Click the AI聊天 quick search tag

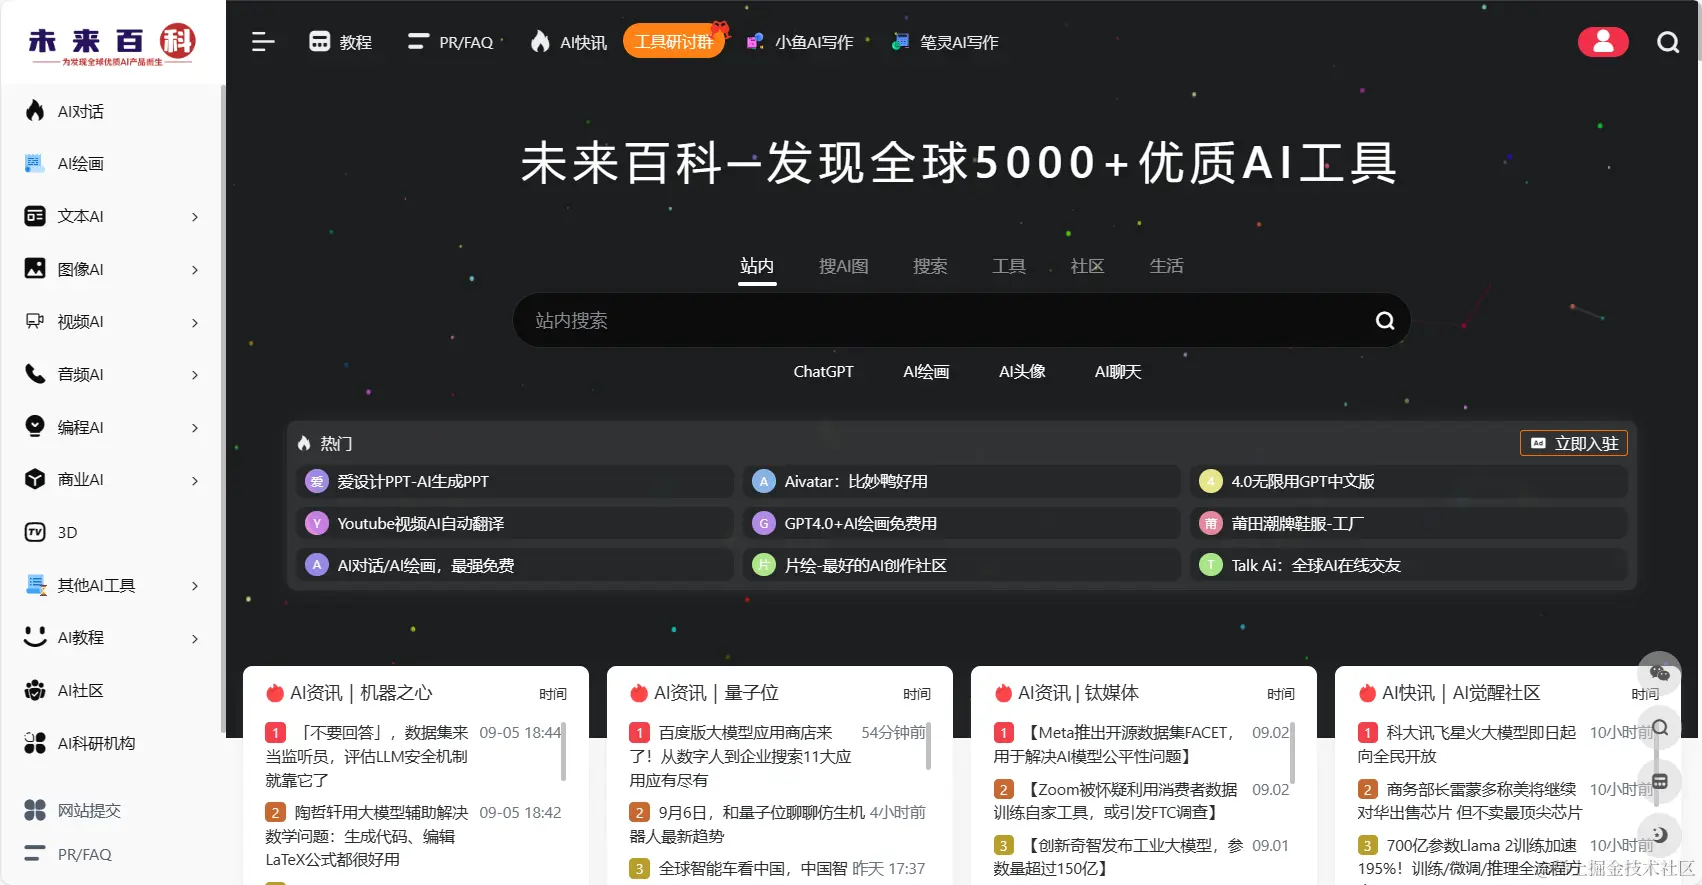(x=1118, y=372)
